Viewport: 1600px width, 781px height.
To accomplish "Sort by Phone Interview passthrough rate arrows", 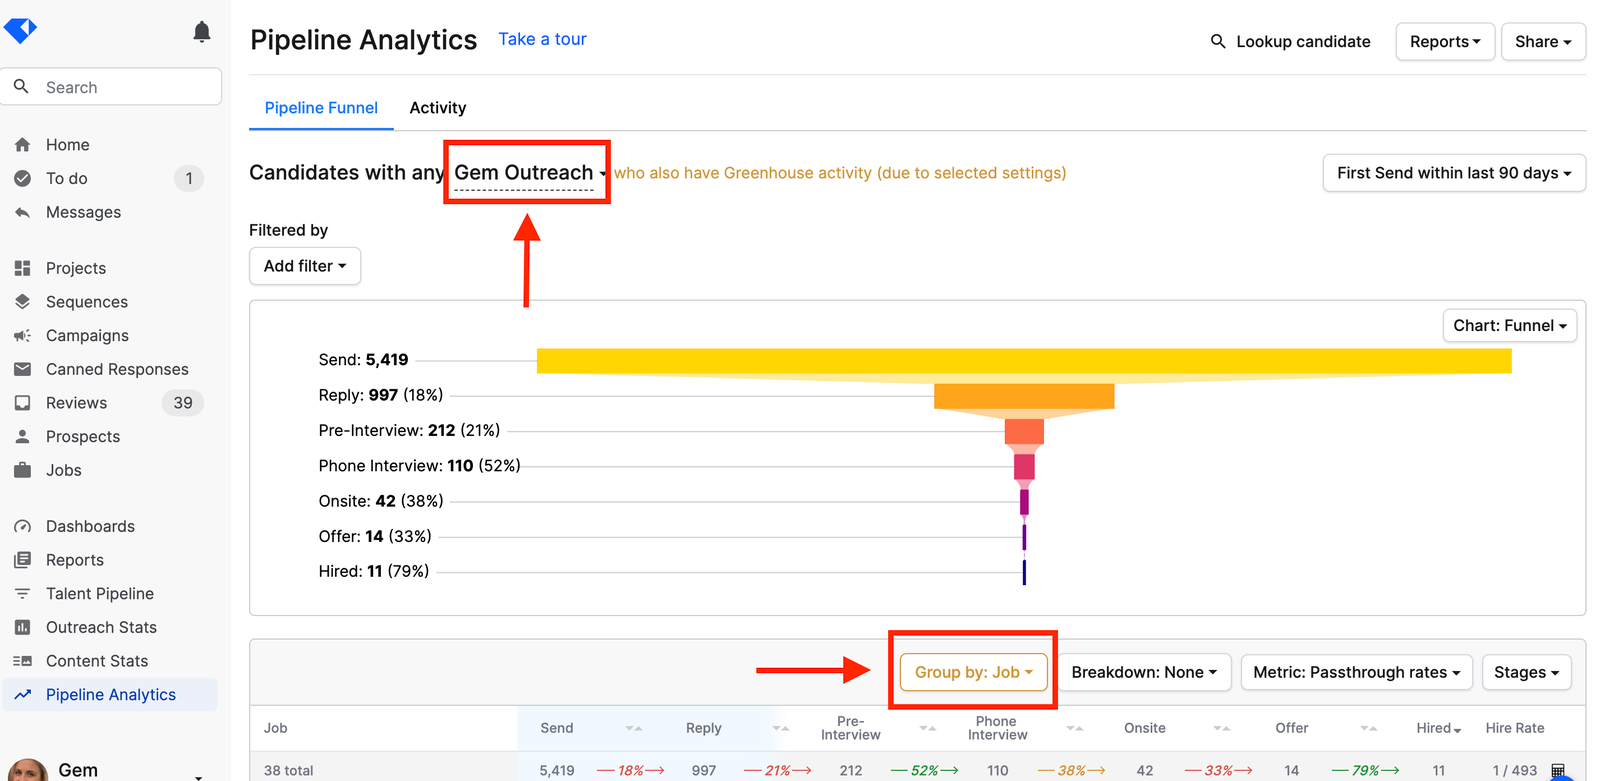I will click(x=1075, y=728).
